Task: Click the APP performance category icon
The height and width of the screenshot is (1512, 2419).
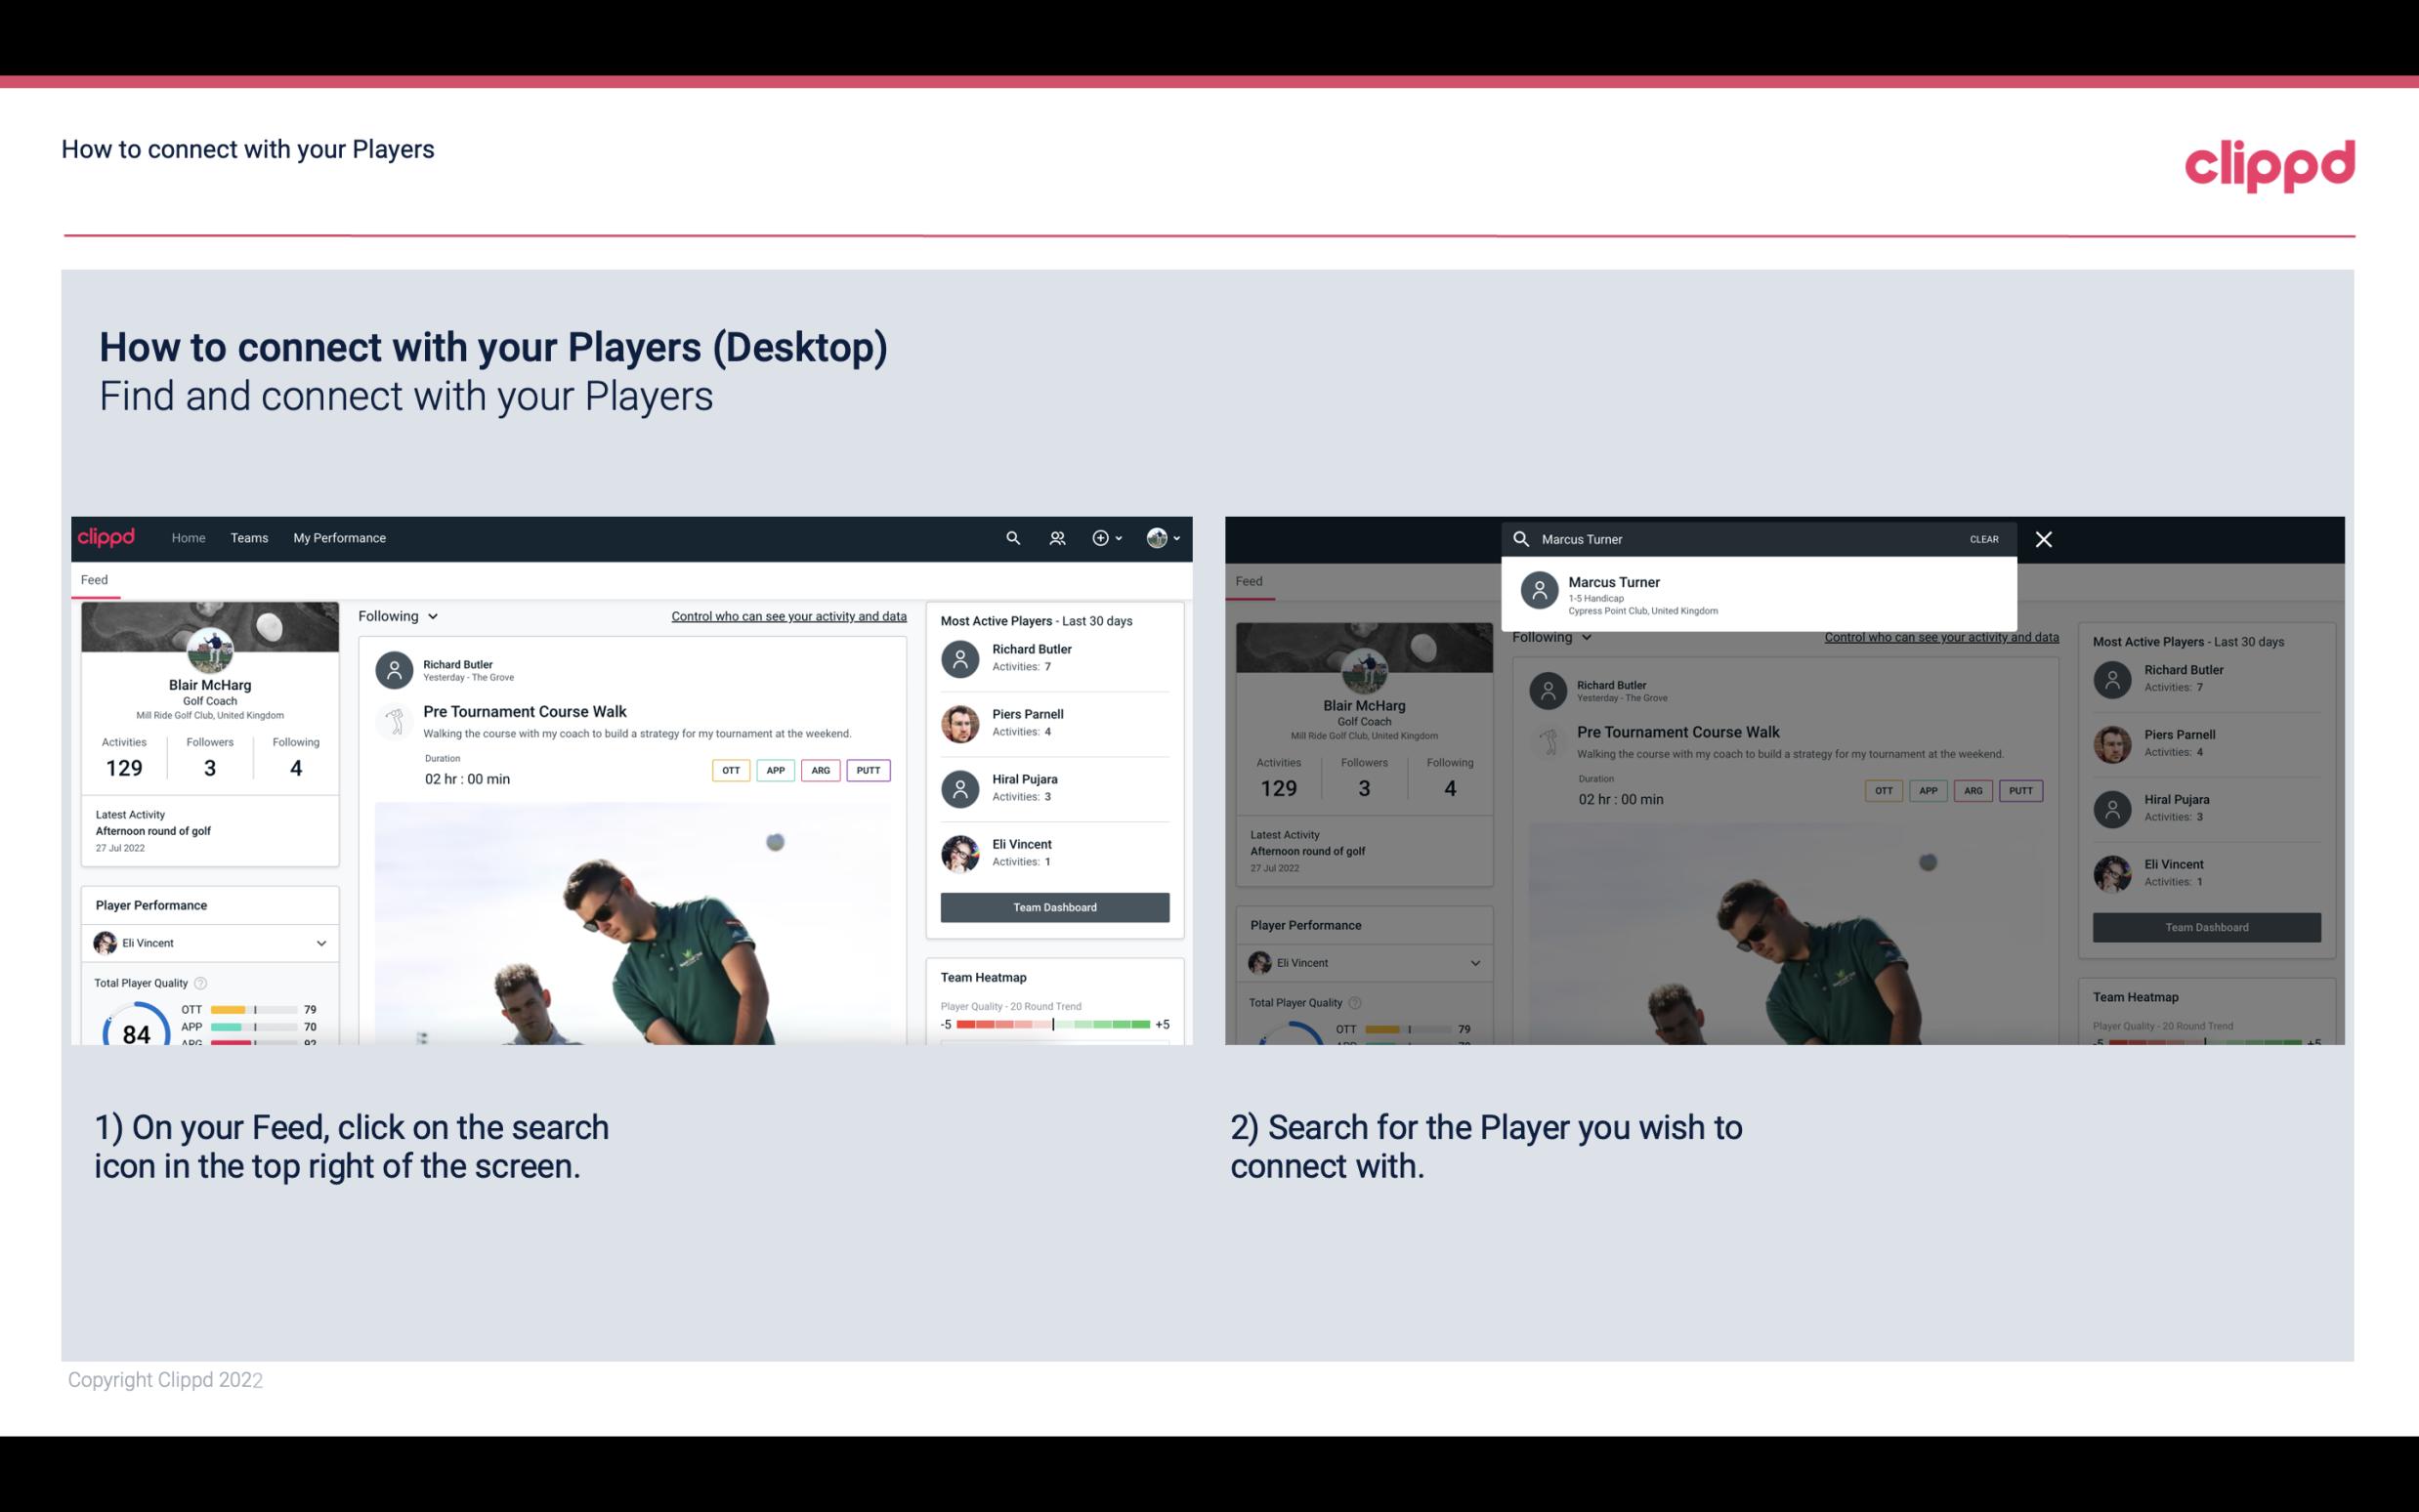Action: [x=773, y=768]
